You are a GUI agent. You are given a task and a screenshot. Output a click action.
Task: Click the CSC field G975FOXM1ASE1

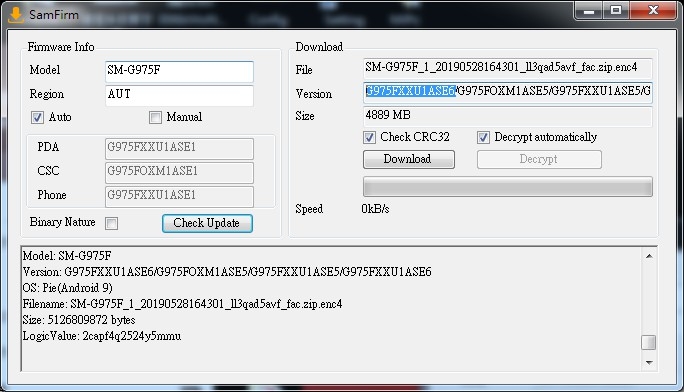(x=179, y=173)
